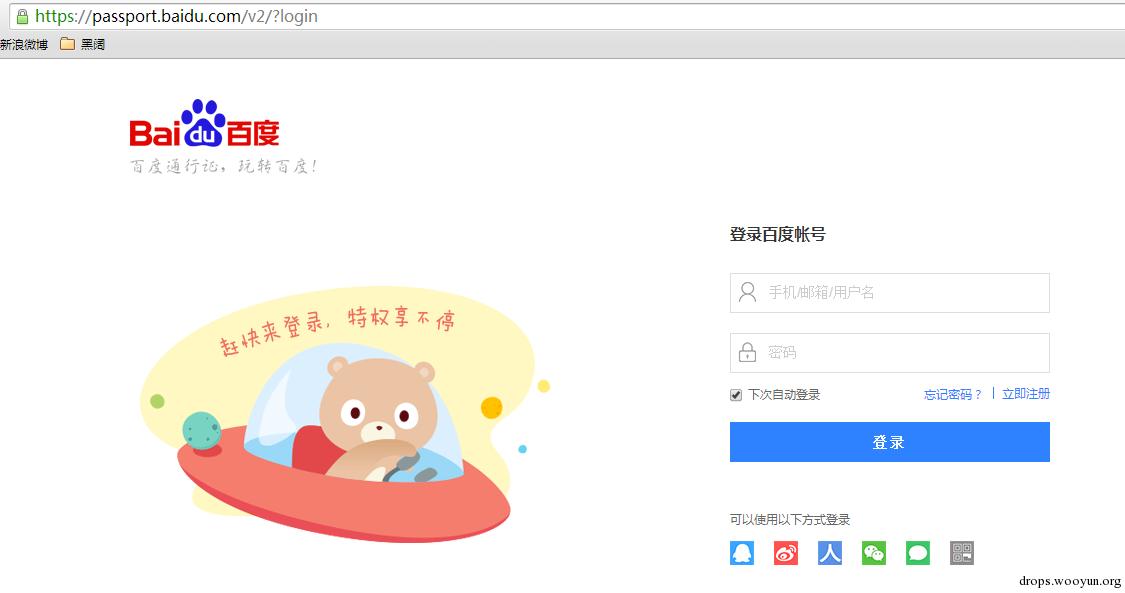Click the Baidu logo

tap(204, 123)
